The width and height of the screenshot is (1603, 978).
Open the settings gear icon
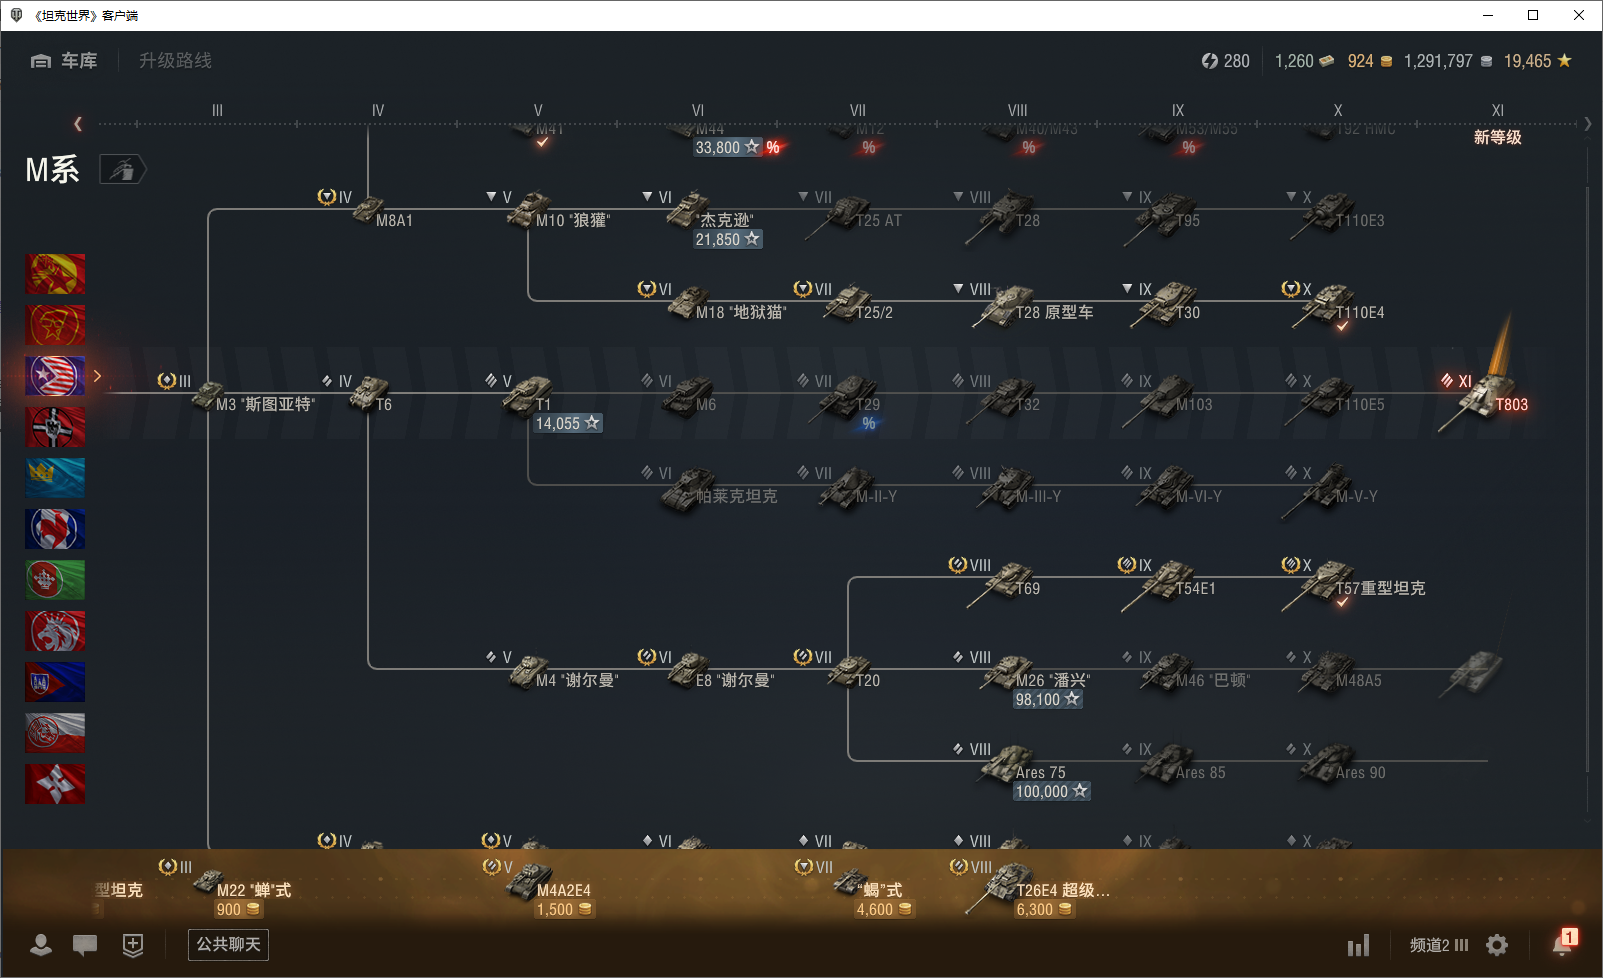(x=1497, y=945)
